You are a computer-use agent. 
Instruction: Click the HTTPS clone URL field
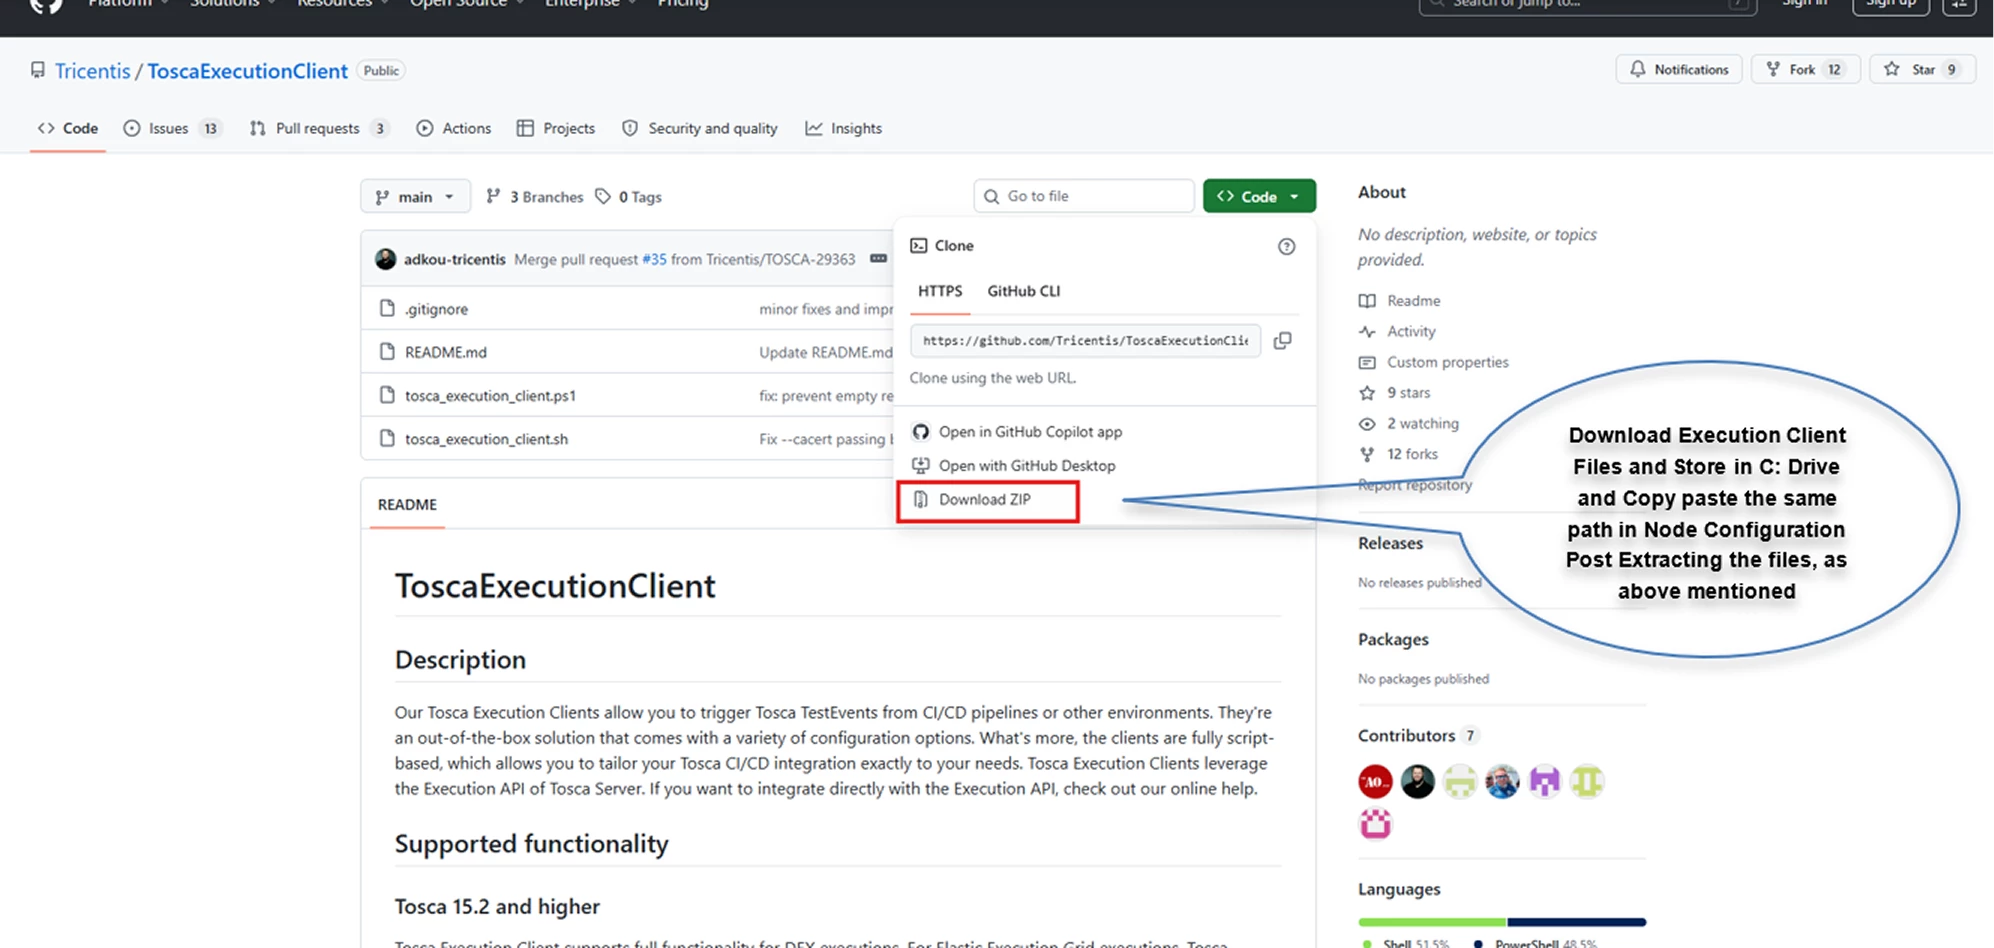coord(1085,341)
